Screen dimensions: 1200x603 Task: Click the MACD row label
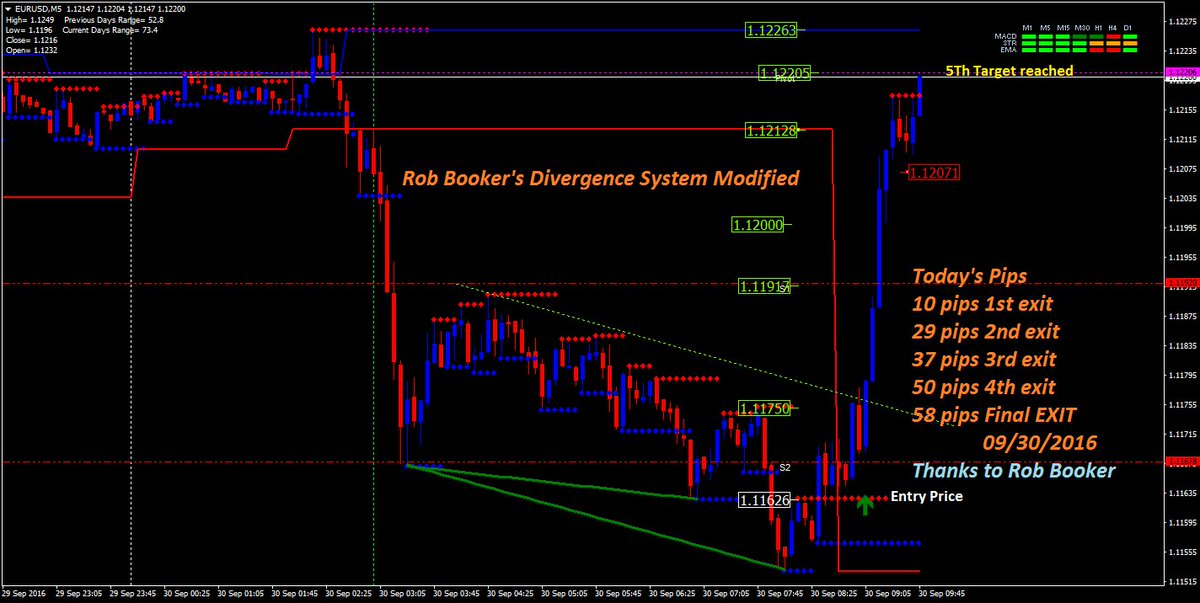(1006, 37)
